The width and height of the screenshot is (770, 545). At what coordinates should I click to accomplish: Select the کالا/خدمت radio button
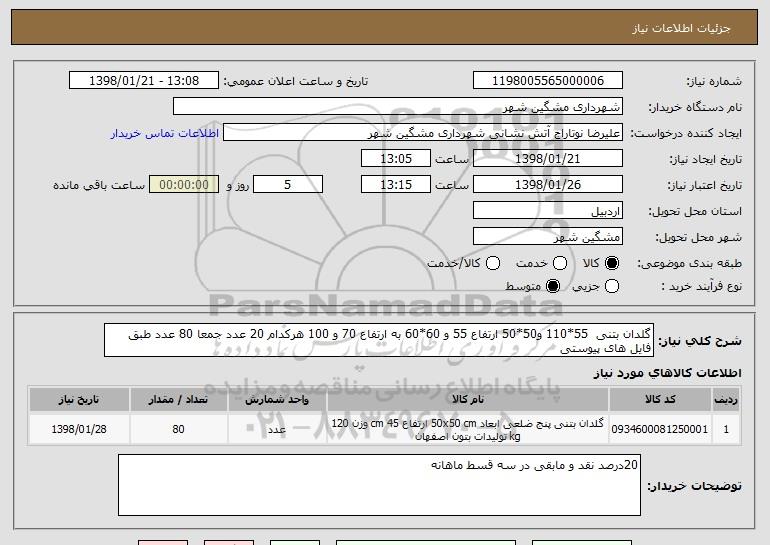(493, 263)
